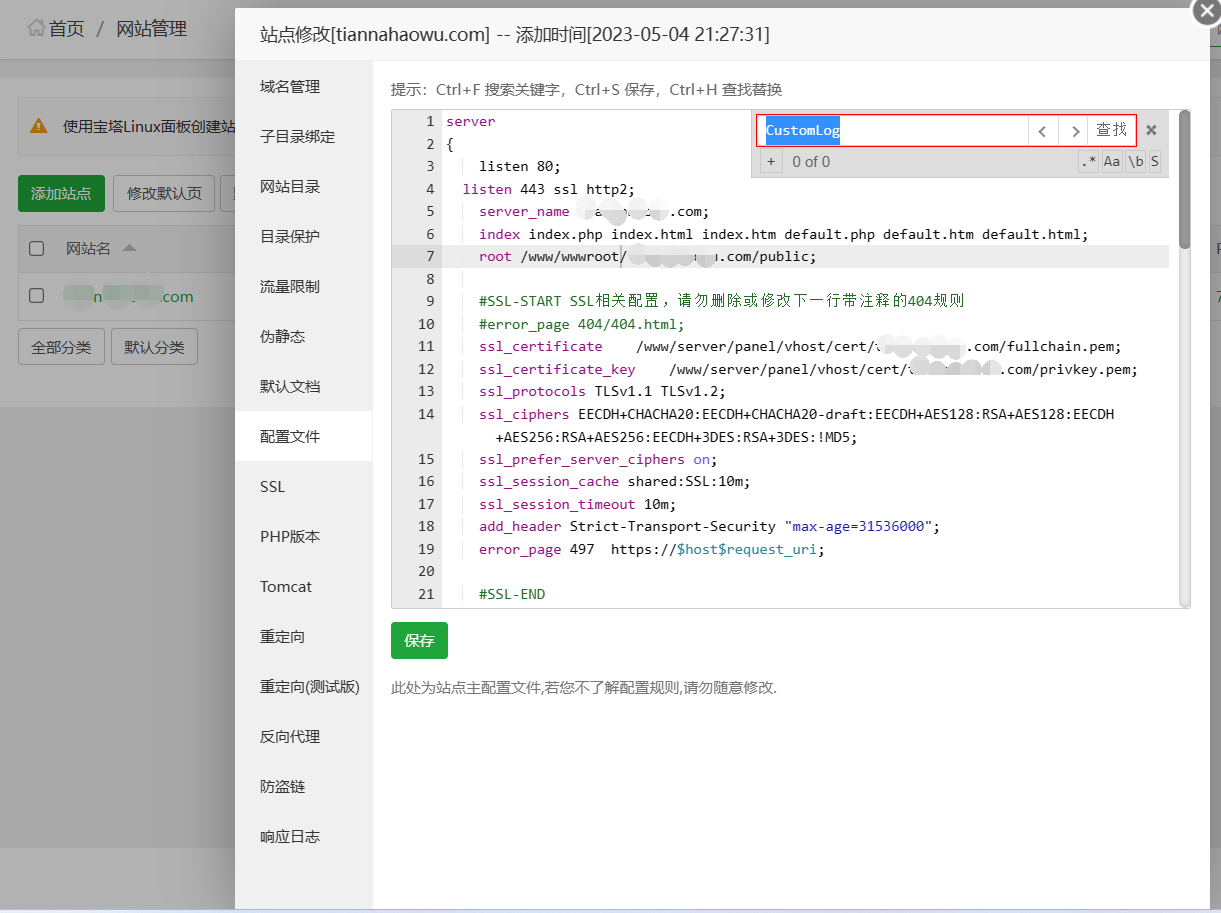Click the editor vertical scrollbar
The image size is (1221, 913).
(1184, 180)
